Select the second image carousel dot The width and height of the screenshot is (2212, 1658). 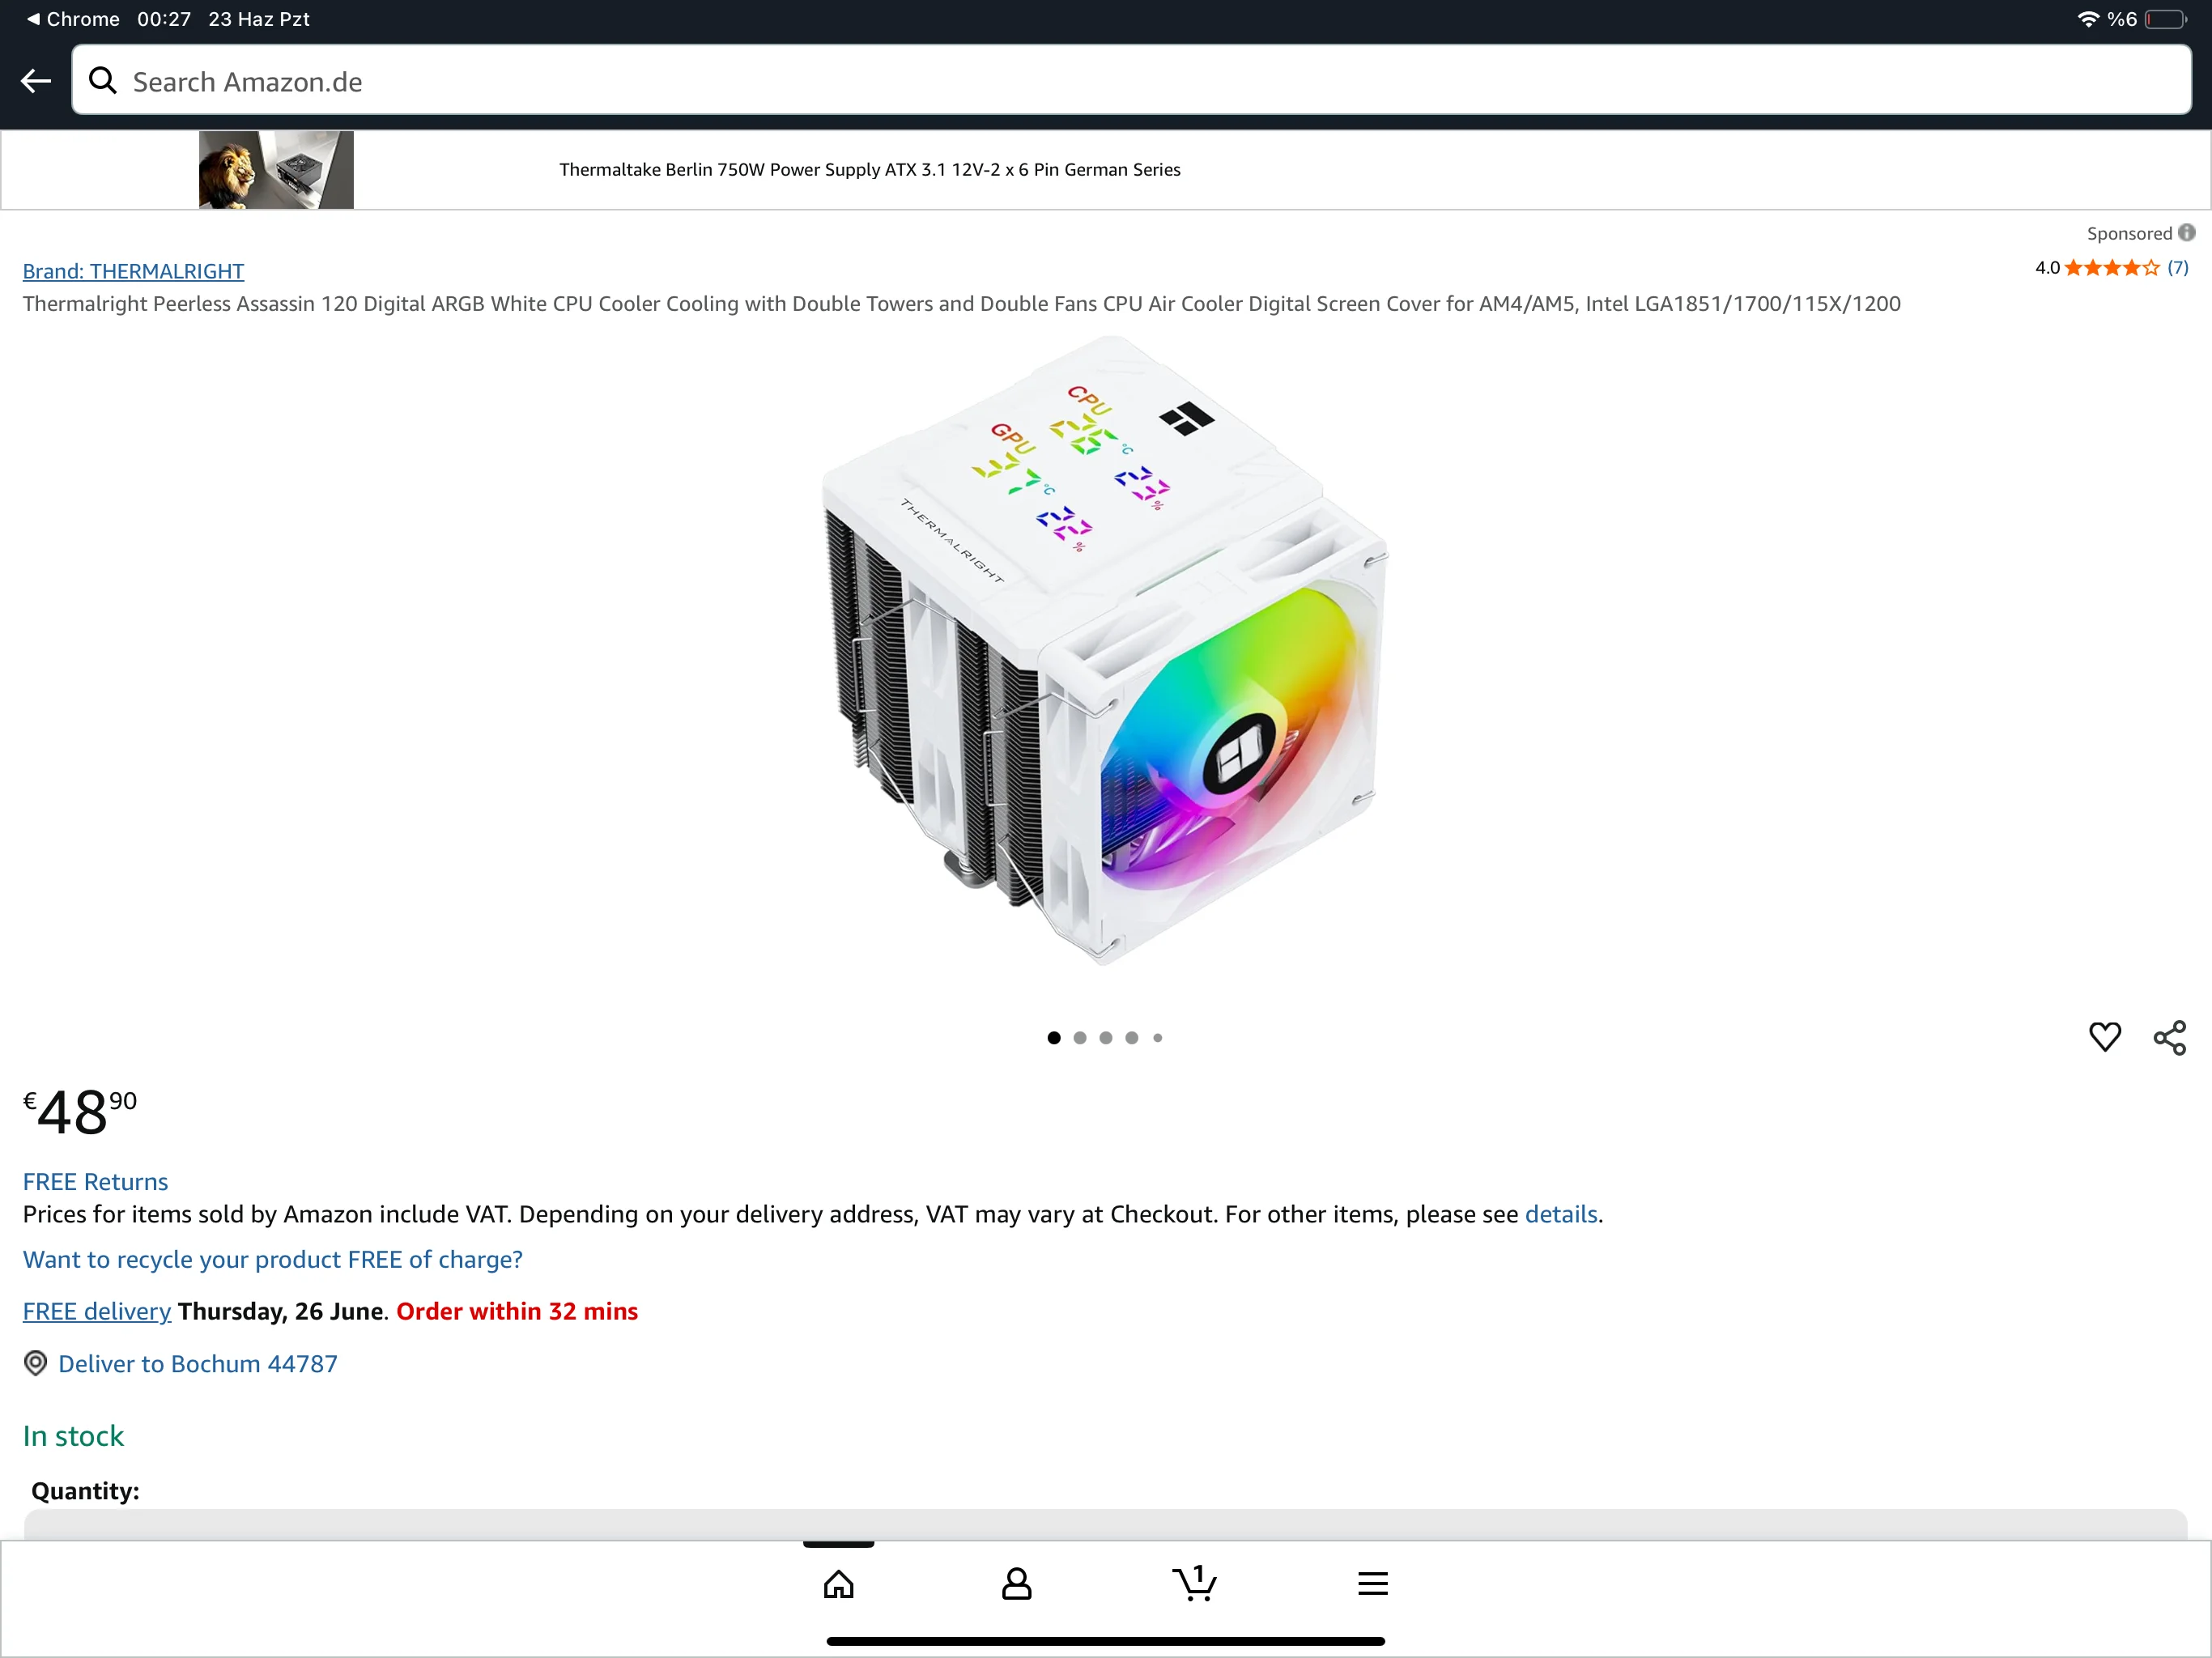point(1079,1038)
